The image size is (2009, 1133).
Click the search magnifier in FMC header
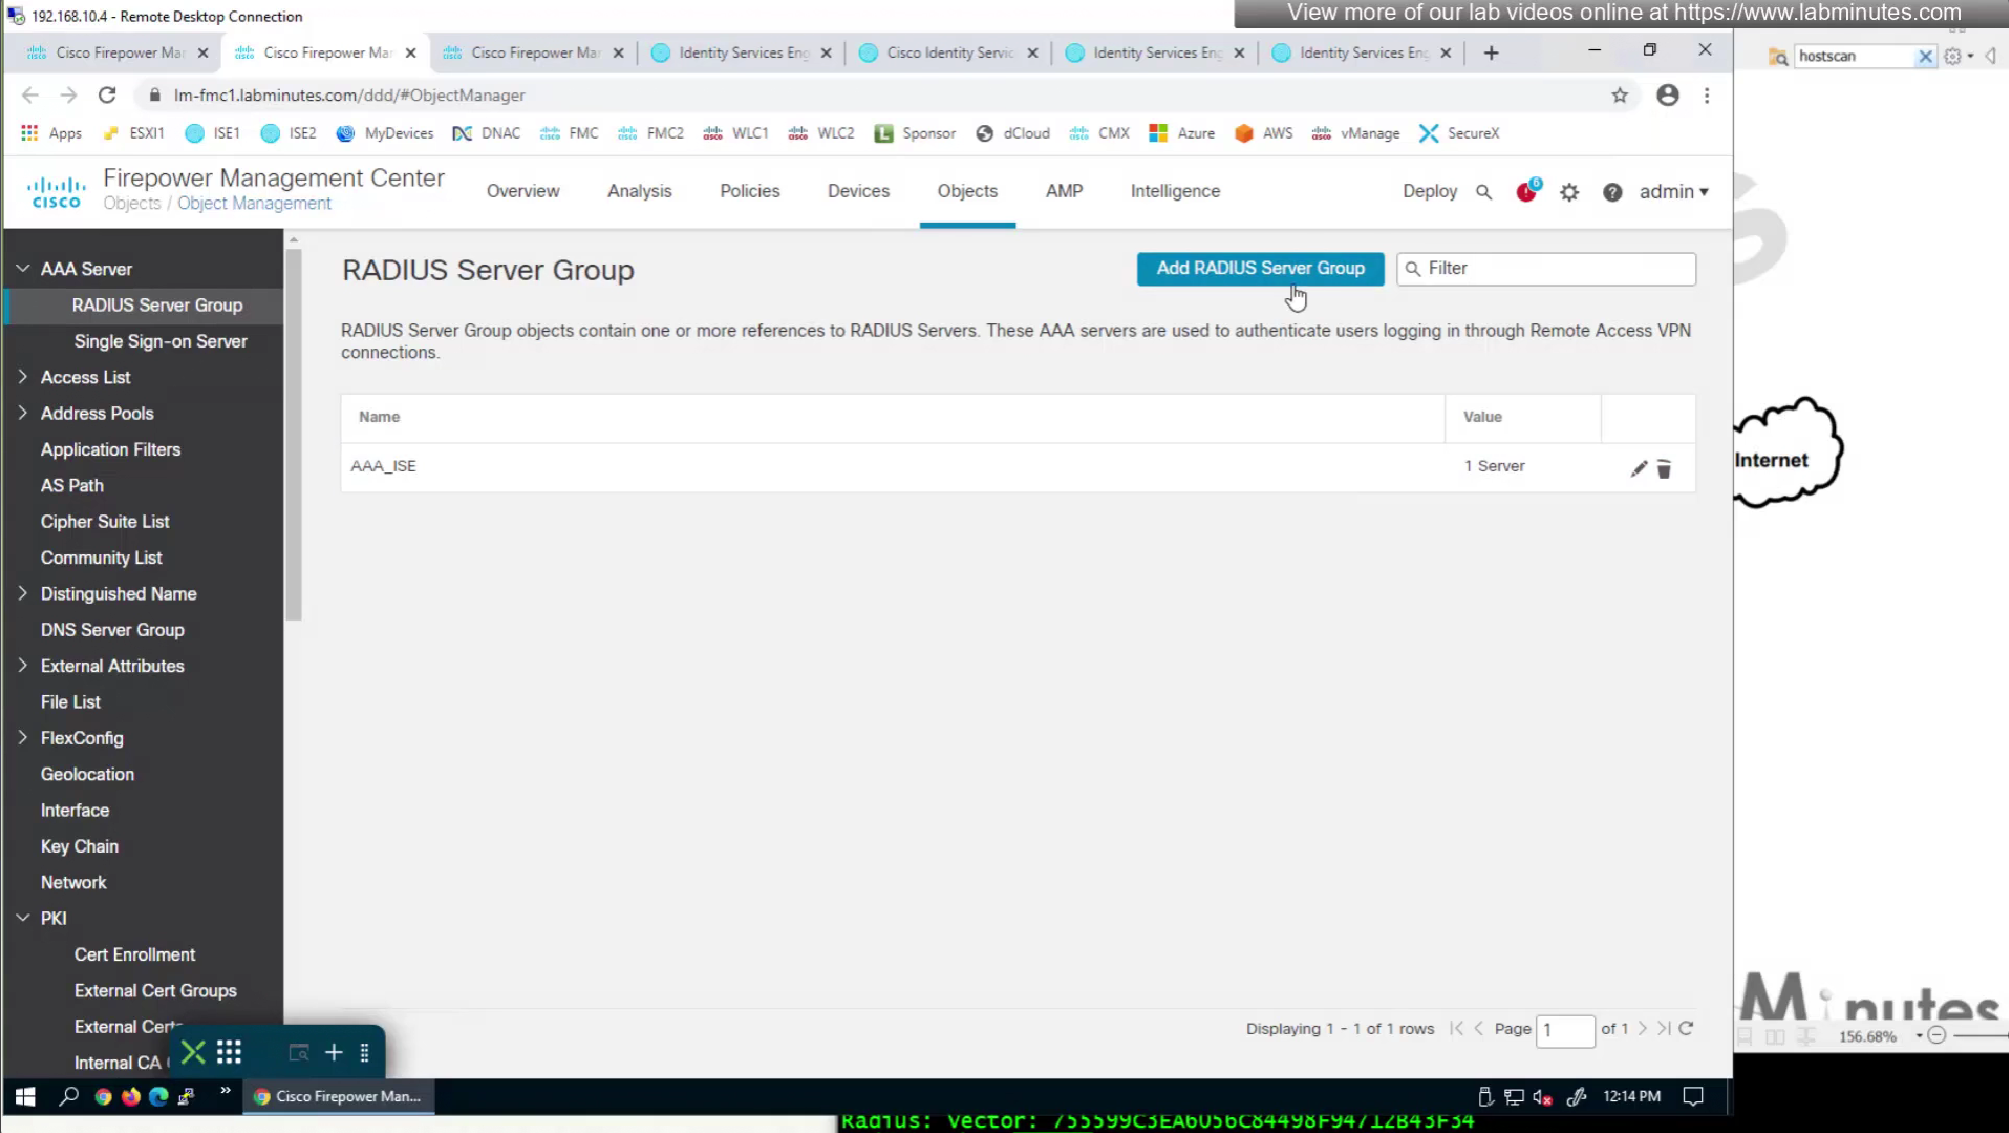pos(1484,192)
